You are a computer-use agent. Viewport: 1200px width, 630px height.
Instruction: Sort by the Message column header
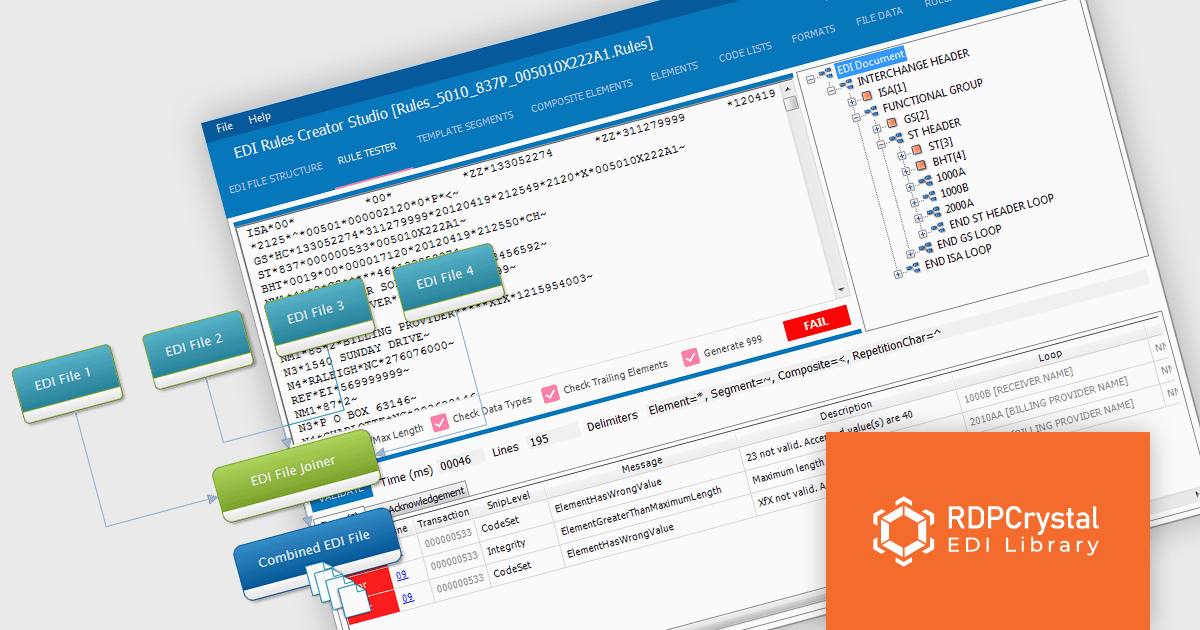pyautogui.click(x=642, y=465)
